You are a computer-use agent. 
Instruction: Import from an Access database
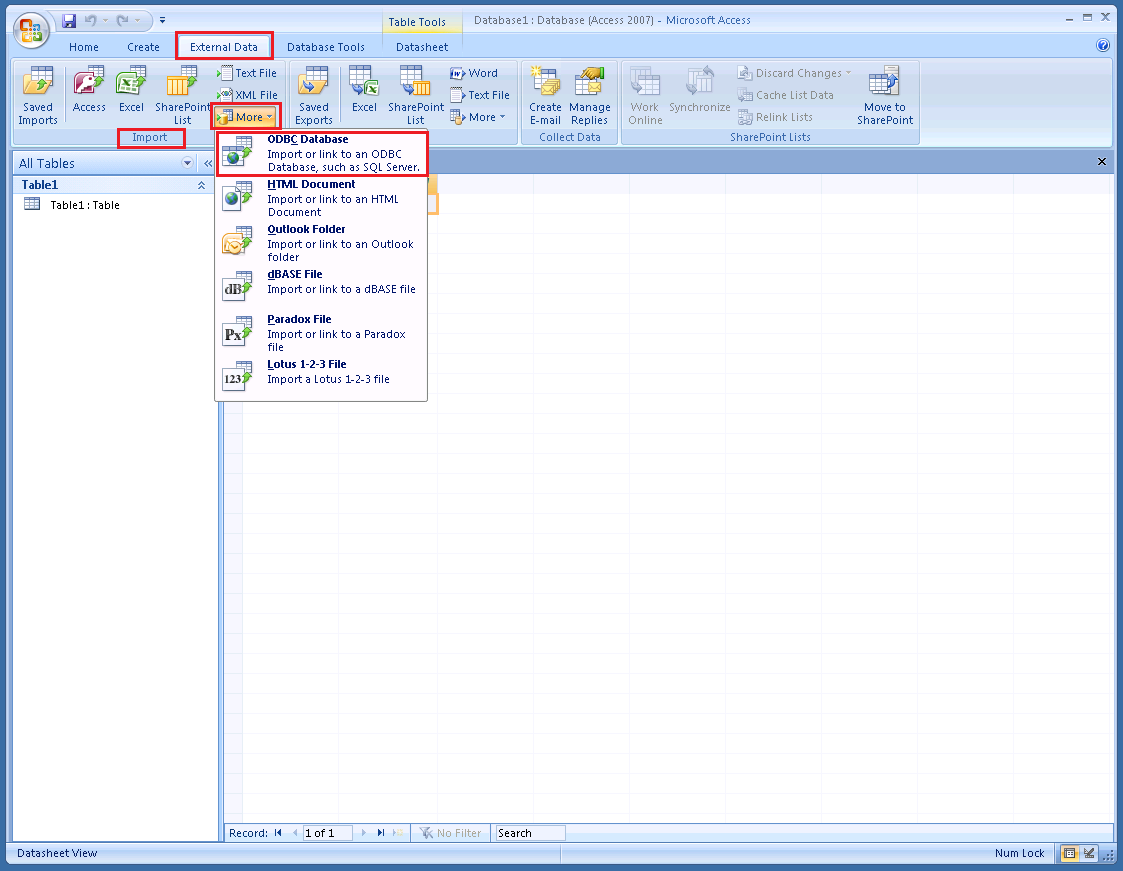(x=89, y=90)
